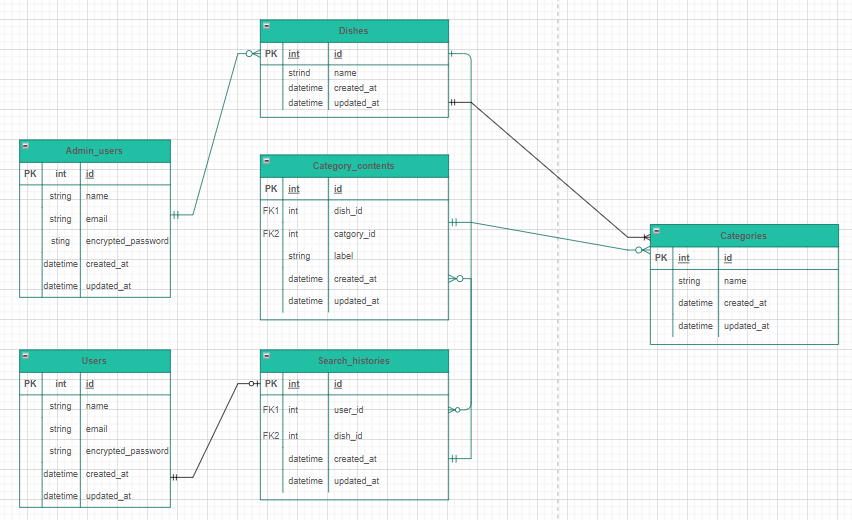Click the PK cell in Search_histories
852x520 pixels.
click(271, 384)
